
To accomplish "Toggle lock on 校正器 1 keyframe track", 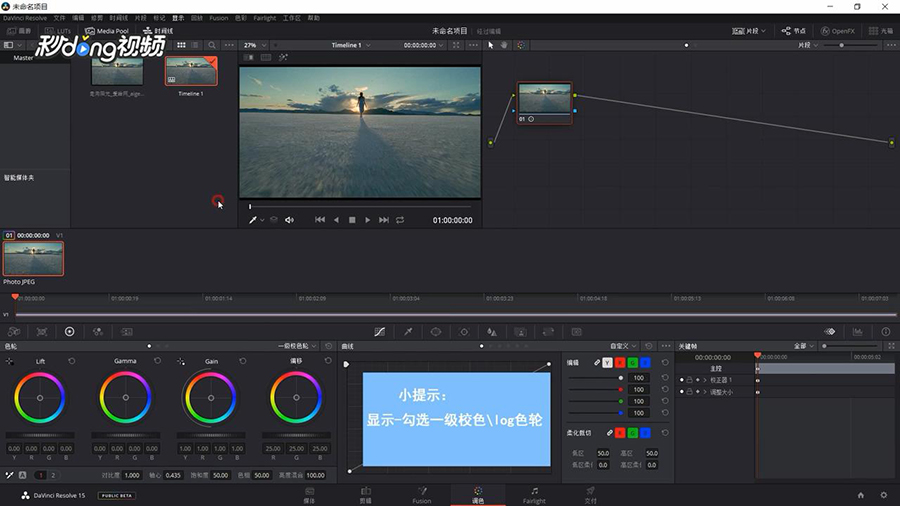I will [689, 380].
